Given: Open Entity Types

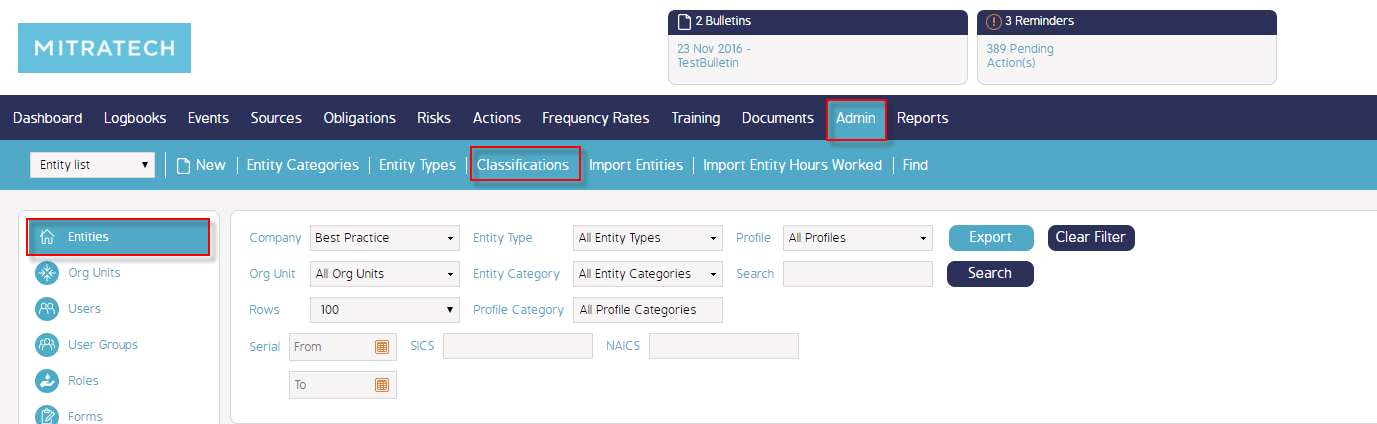Looking at the screenshot, I should click(417, 165).
